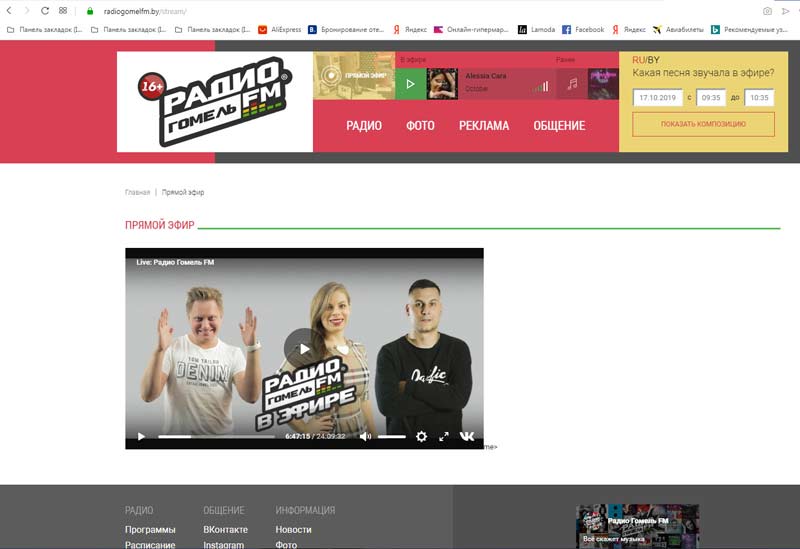This screenshot has height=549, width=800.
Task: Open Онлайн-гипермаркет bookmark
Action: point(471,30)
